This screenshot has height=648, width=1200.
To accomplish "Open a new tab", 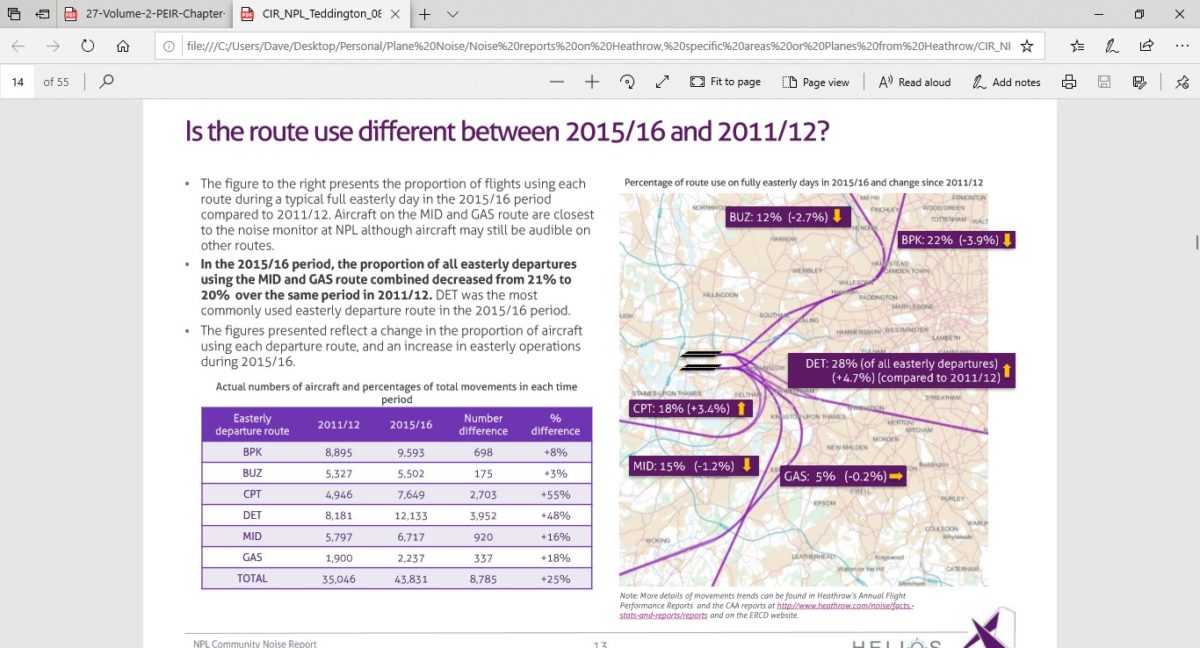I will click(x=425, y=15).
